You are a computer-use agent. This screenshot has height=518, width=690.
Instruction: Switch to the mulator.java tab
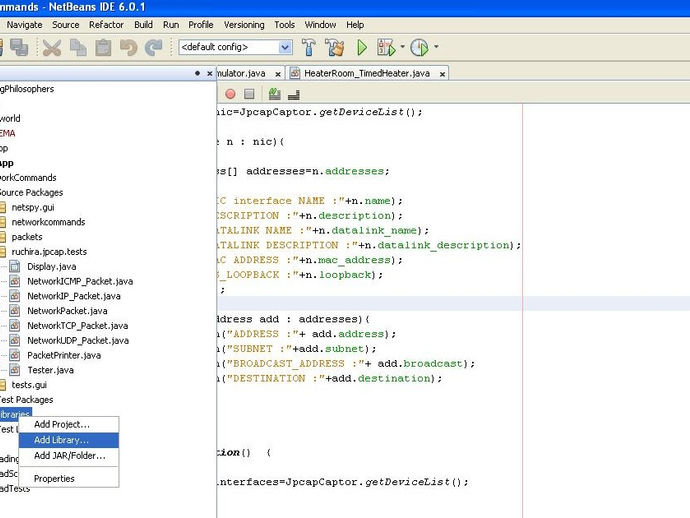click(x=241, y=73)
